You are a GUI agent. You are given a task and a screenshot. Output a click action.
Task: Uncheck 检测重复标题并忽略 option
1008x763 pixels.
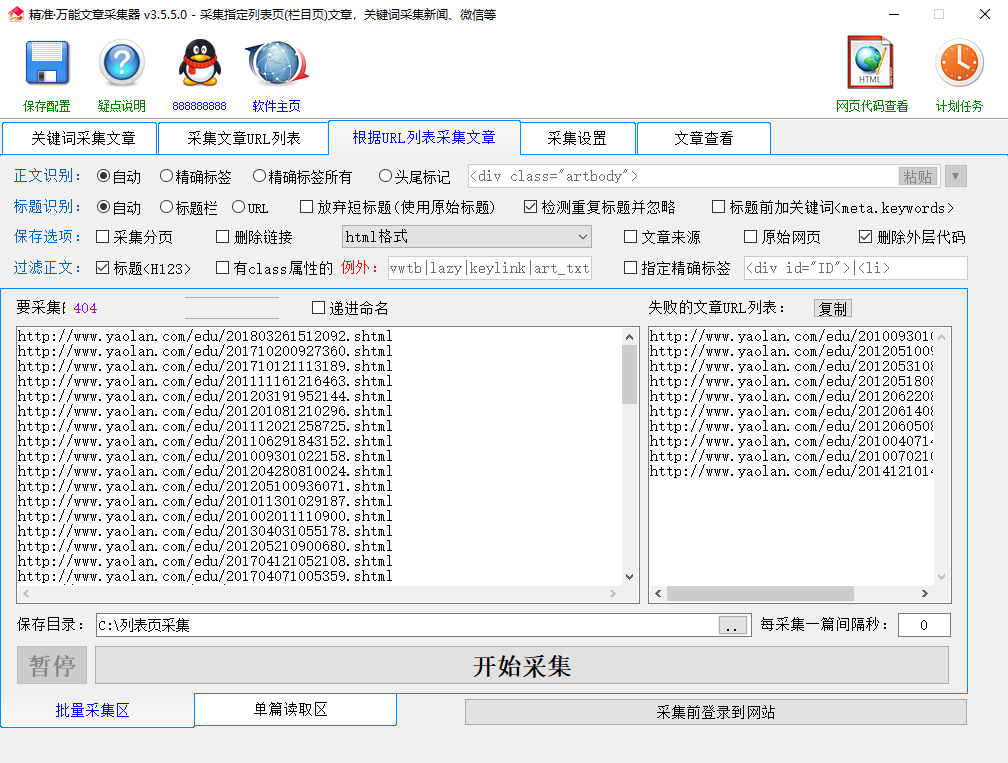pyautogui.click(x=529, y=207)
